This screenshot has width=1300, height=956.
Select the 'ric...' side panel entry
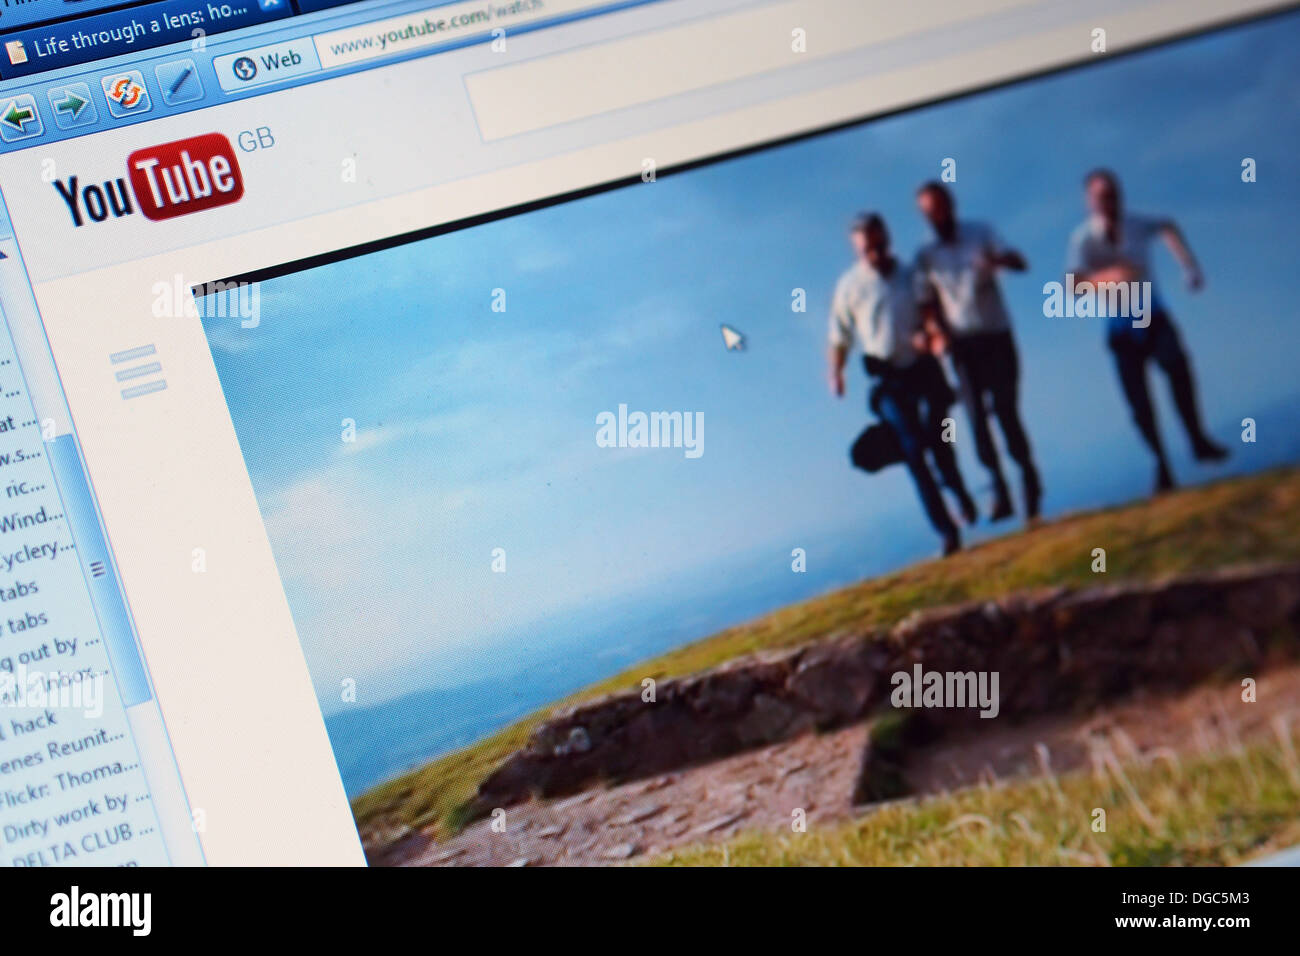pyautogui.click(x=24, y=488)
